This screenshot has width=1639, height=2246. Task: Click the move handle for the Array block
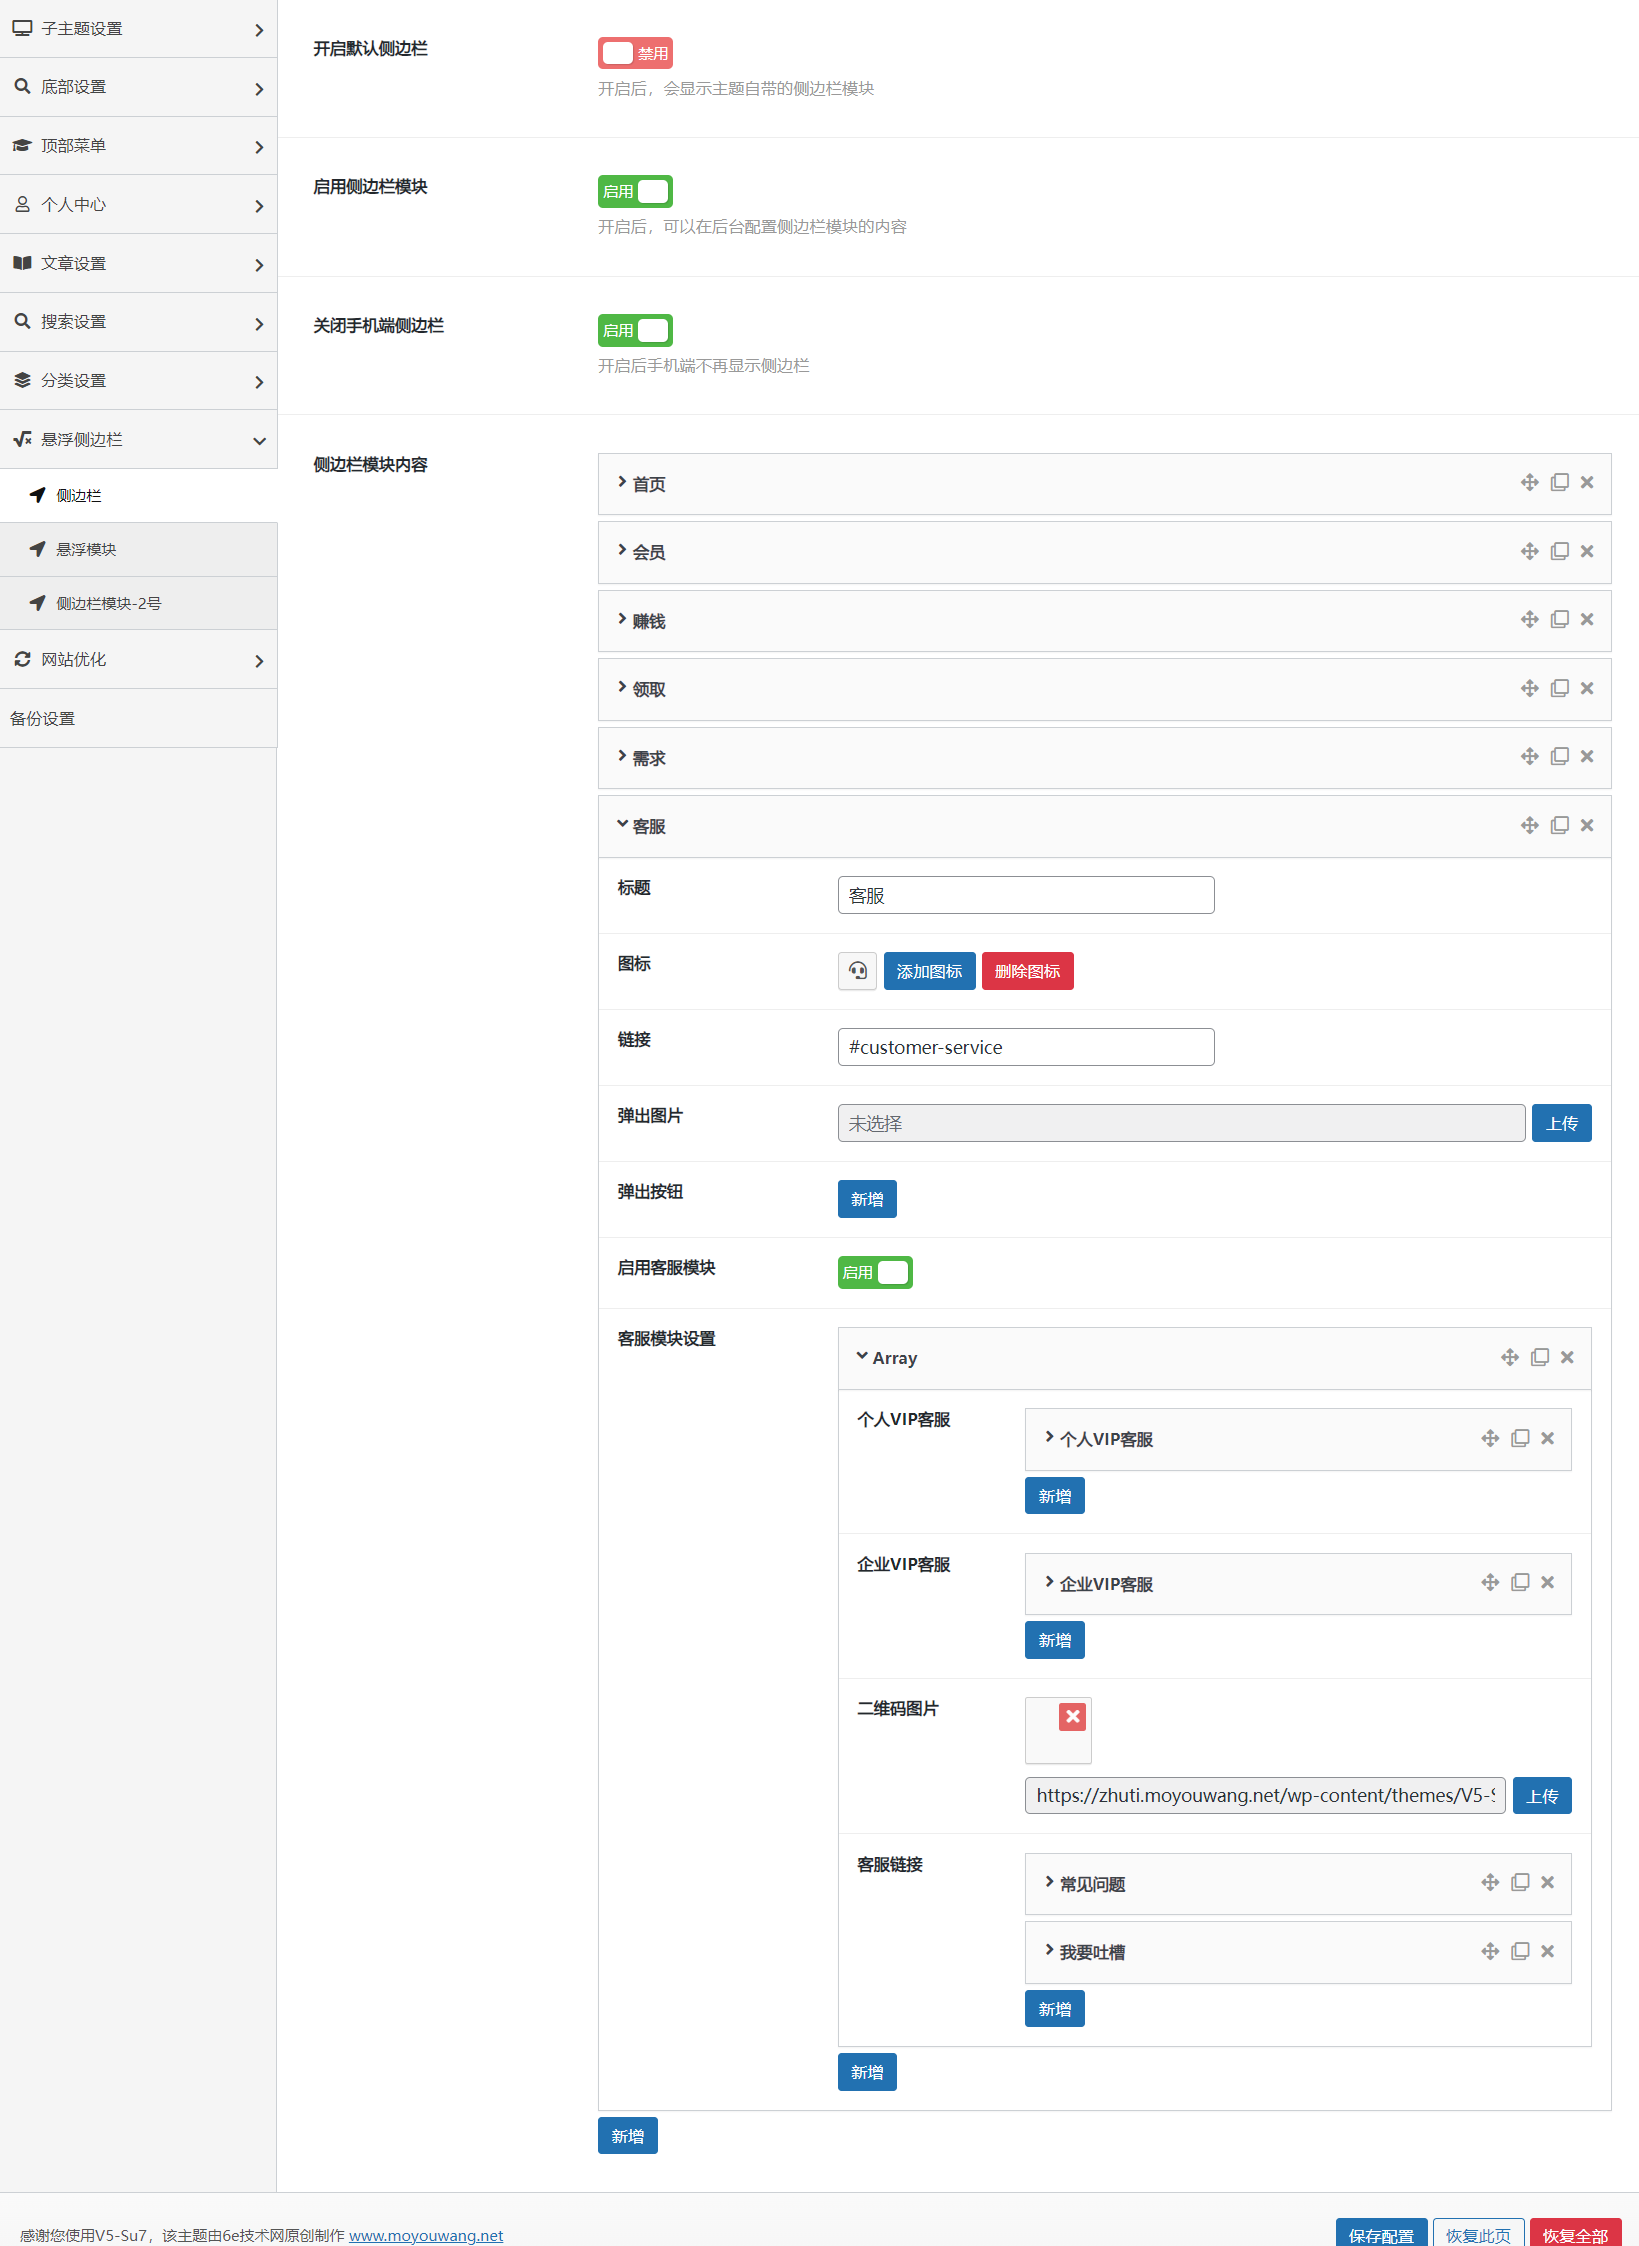(1509, 1357)
